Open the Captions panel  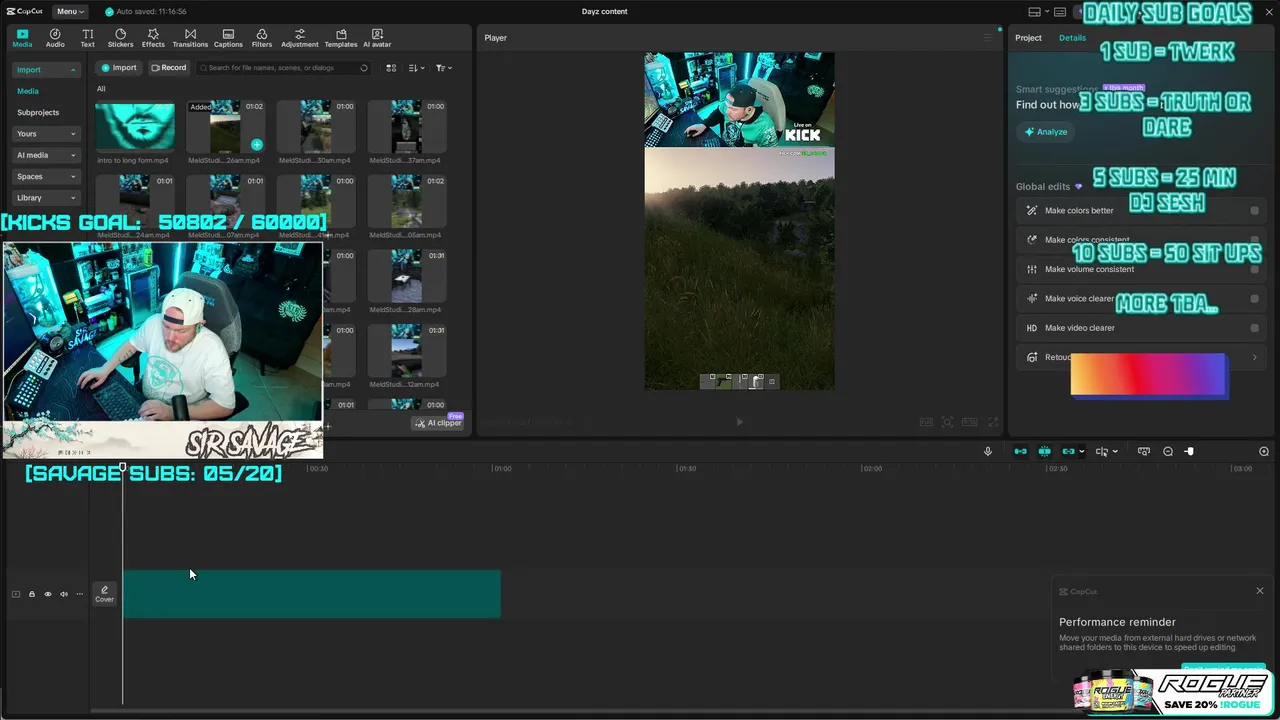tap(228, 38)
